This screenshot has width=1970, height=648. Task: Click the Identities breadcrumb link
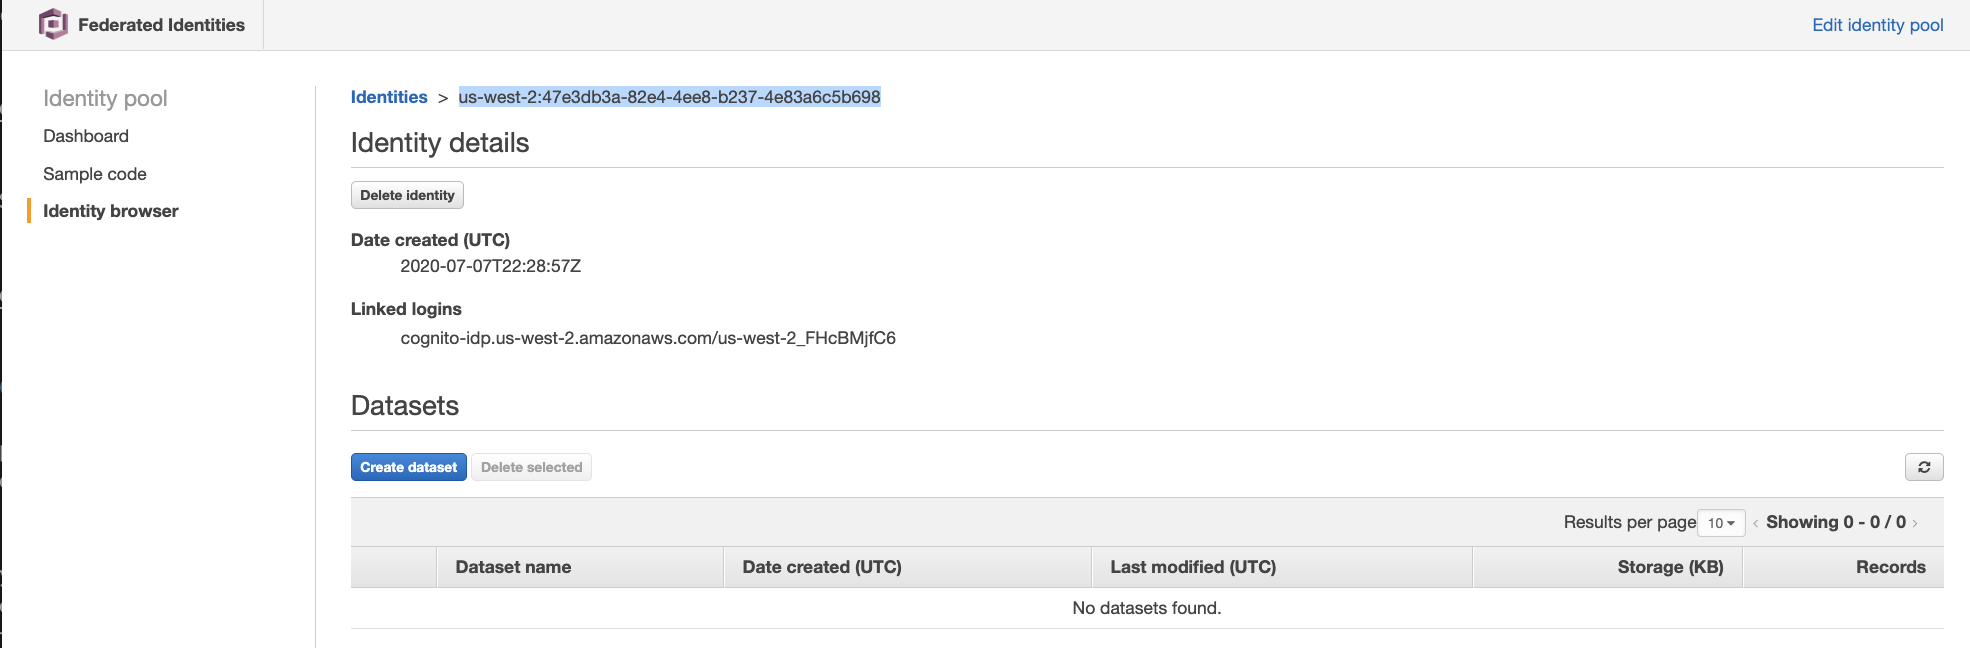click(x=389, y=97)
